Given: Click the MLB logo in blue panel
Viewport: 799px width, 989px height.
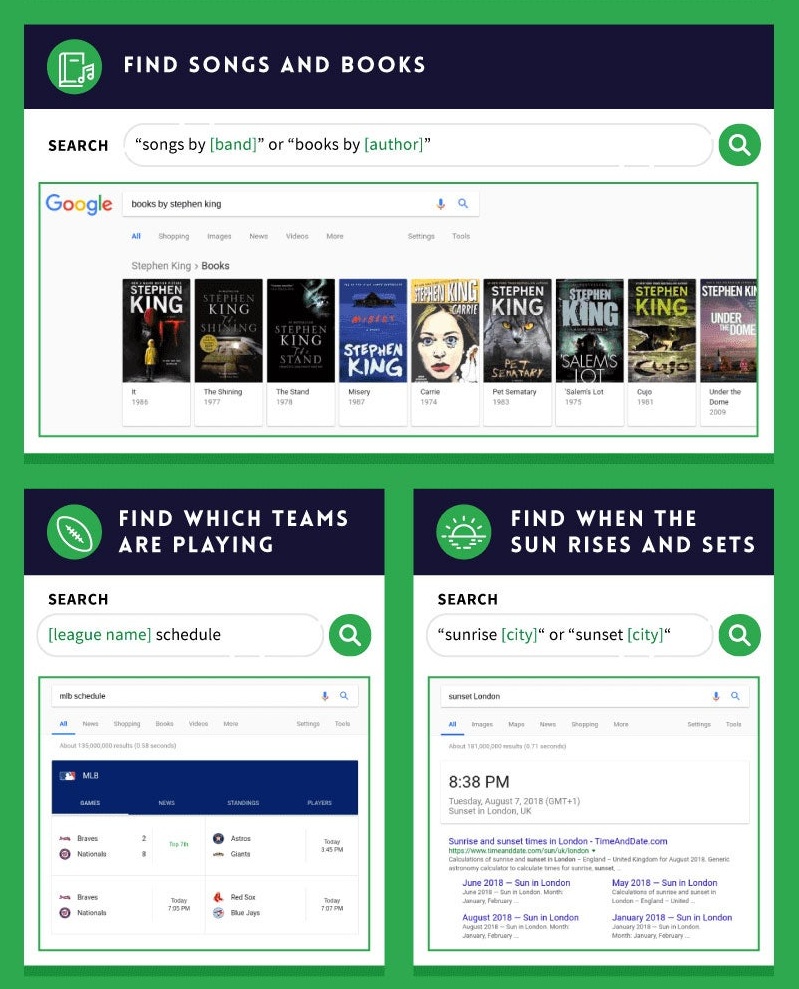Looking at the screenshot, I should (x=67, y=776).
